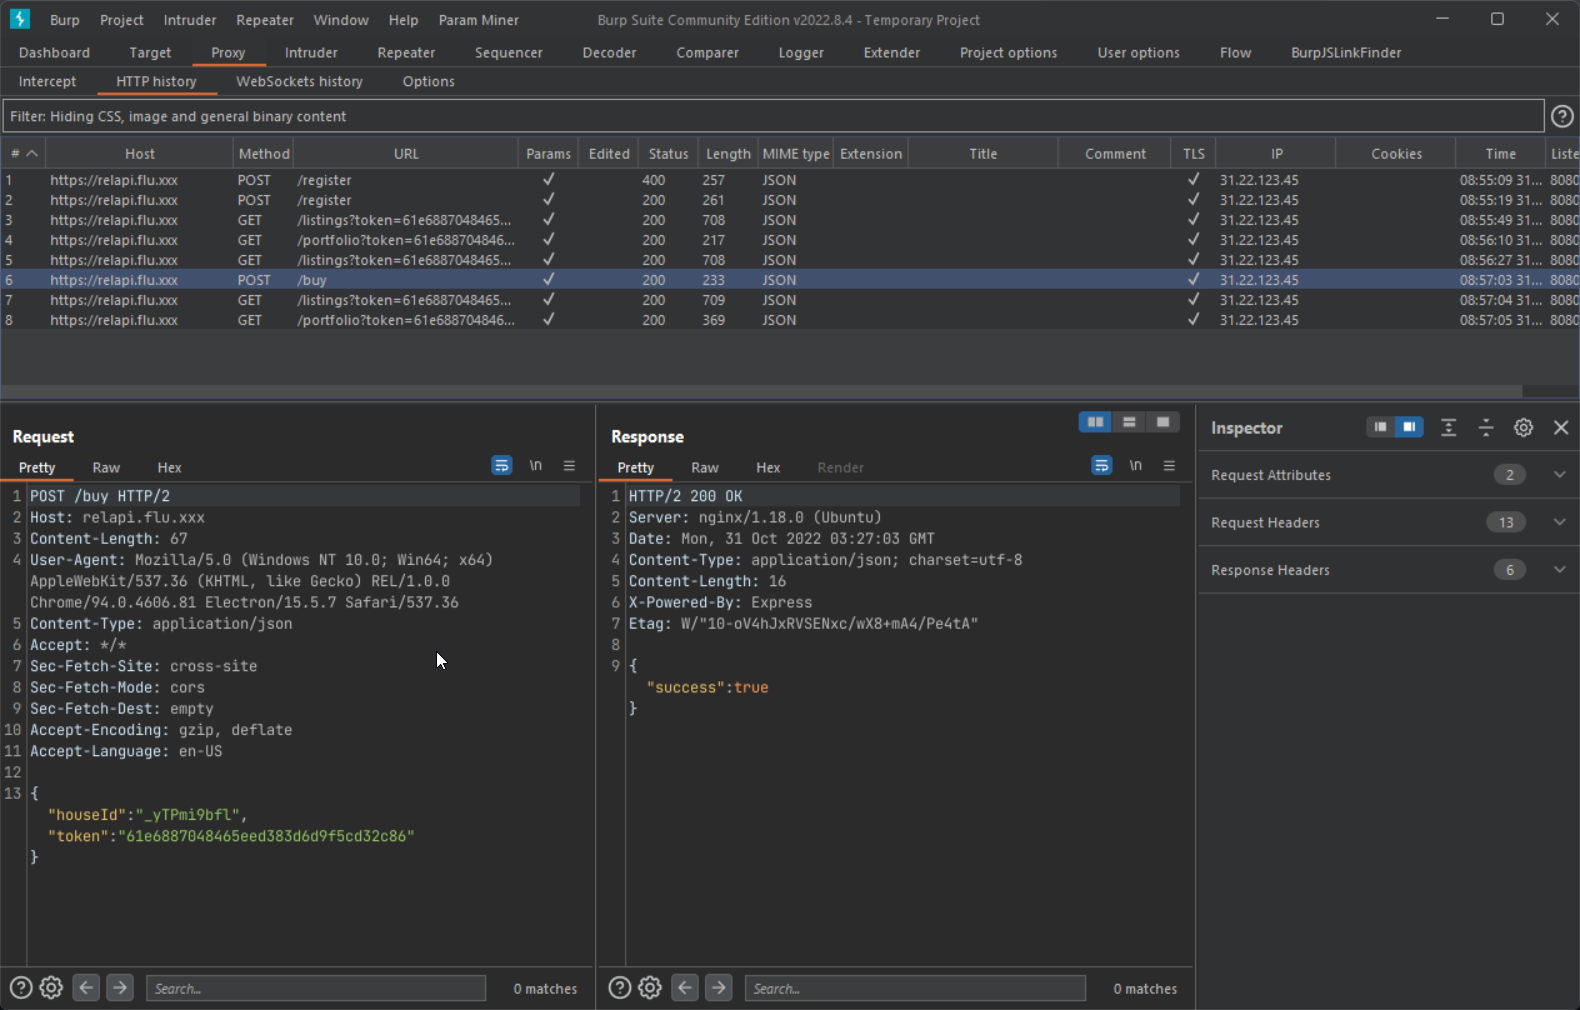Open the Window menu
The height and width of the screenshot is (1010, 1580).
coord(341,20)
